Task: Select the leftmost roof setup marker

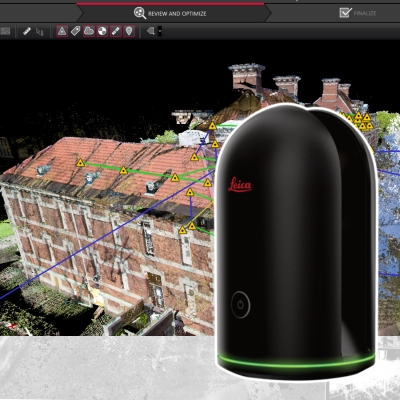Action: pos(80,163)
